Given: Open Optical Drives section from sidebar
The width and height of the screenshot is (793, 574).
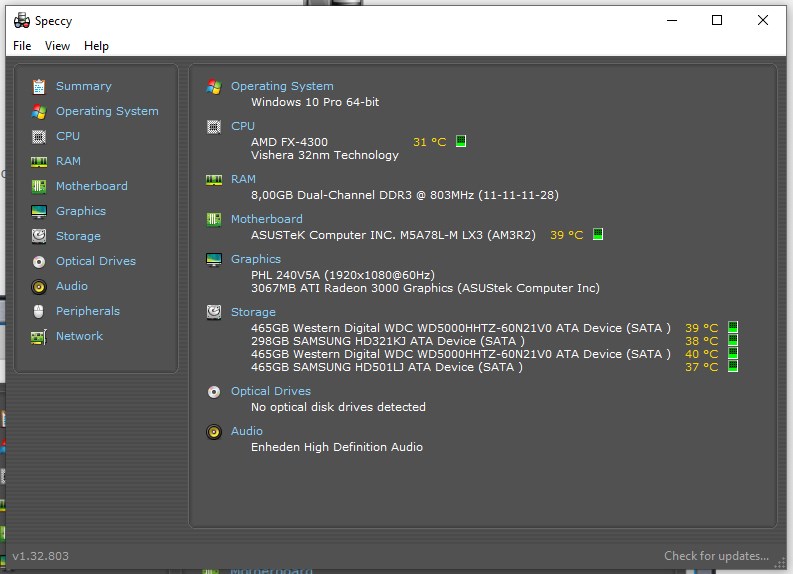Looking at the screenshot, I should pos(96,261).
